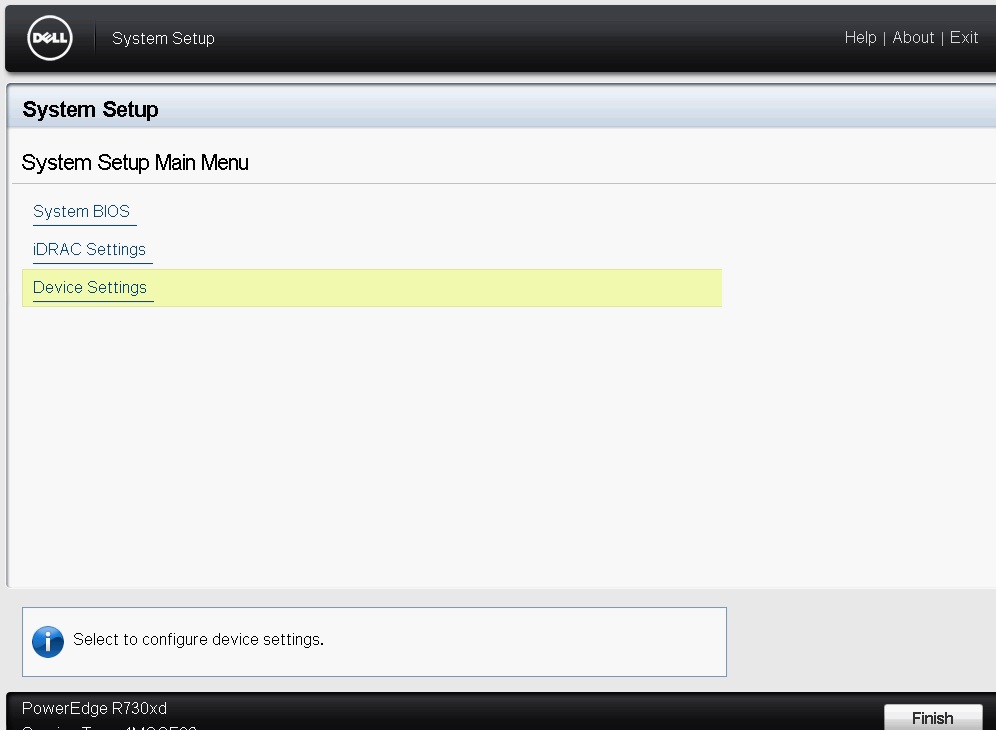
Task: Click the 'System Setup Main Menu' heading
Action: (135, 163)
